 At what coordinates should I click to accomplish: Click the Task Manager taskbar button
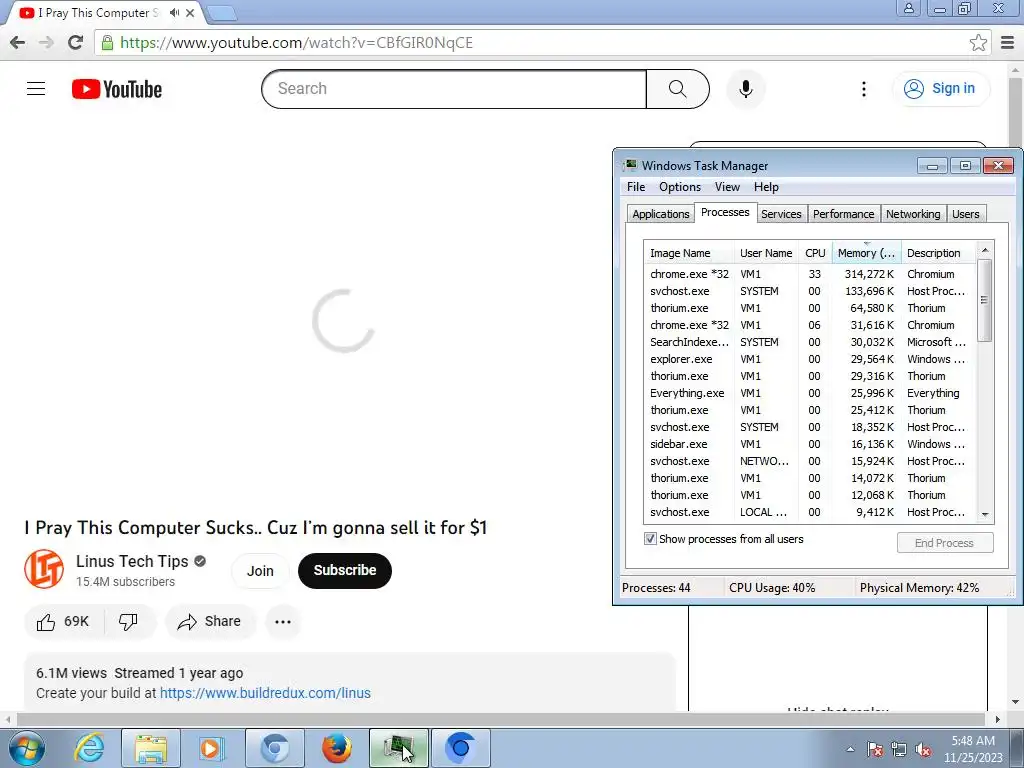pyautogui.click(x=399, y=748)
